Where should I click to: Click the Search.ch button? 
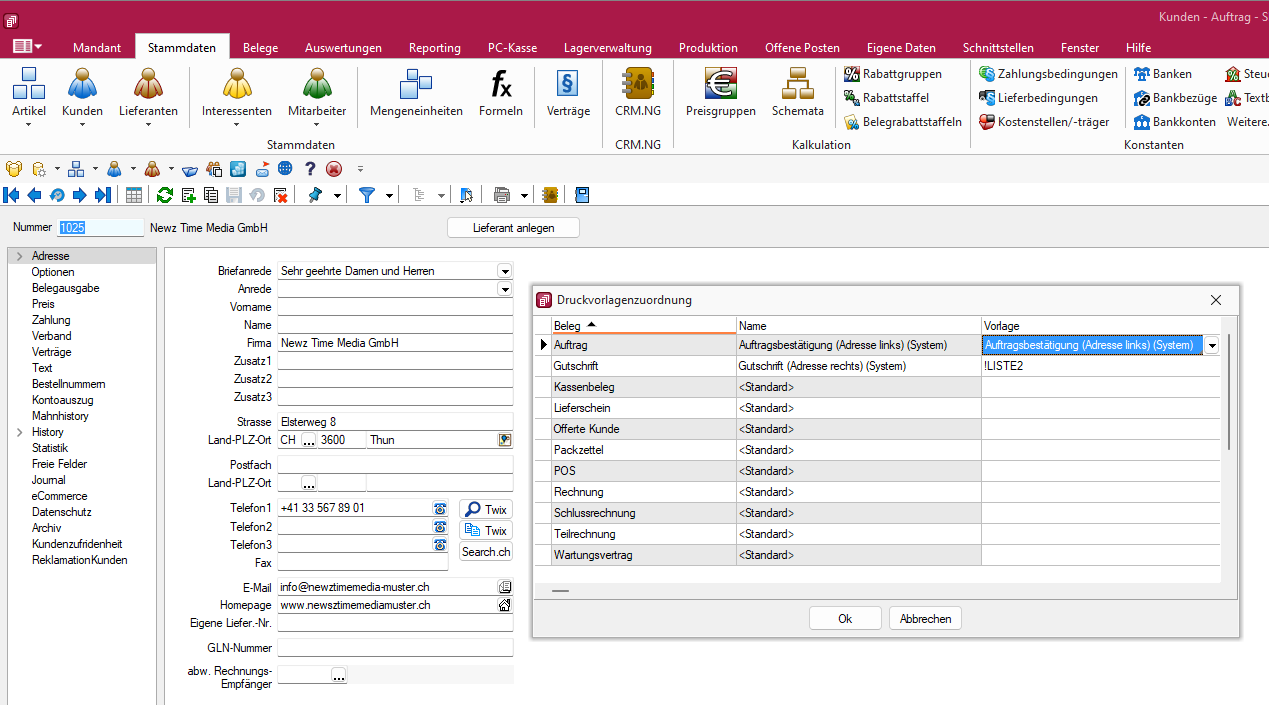pyautogui.click(x=486, y=552)
